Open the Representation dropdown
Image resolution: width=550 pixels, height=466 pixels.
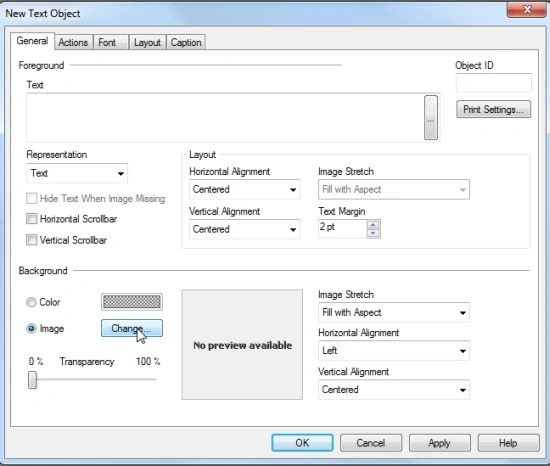(77, 173)
